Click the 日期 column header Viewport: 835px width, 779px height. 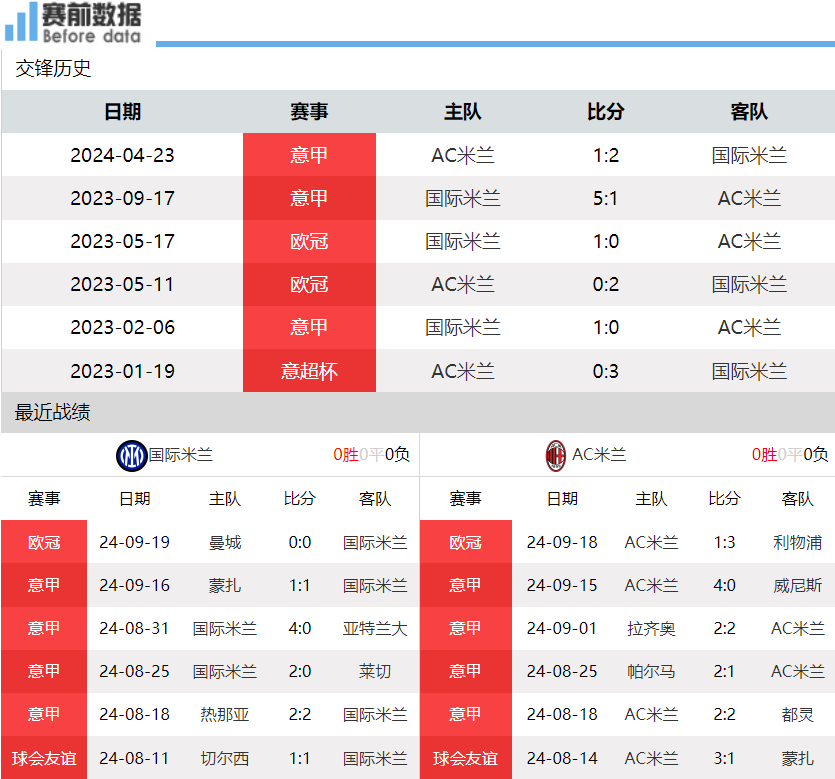point(122,112)
